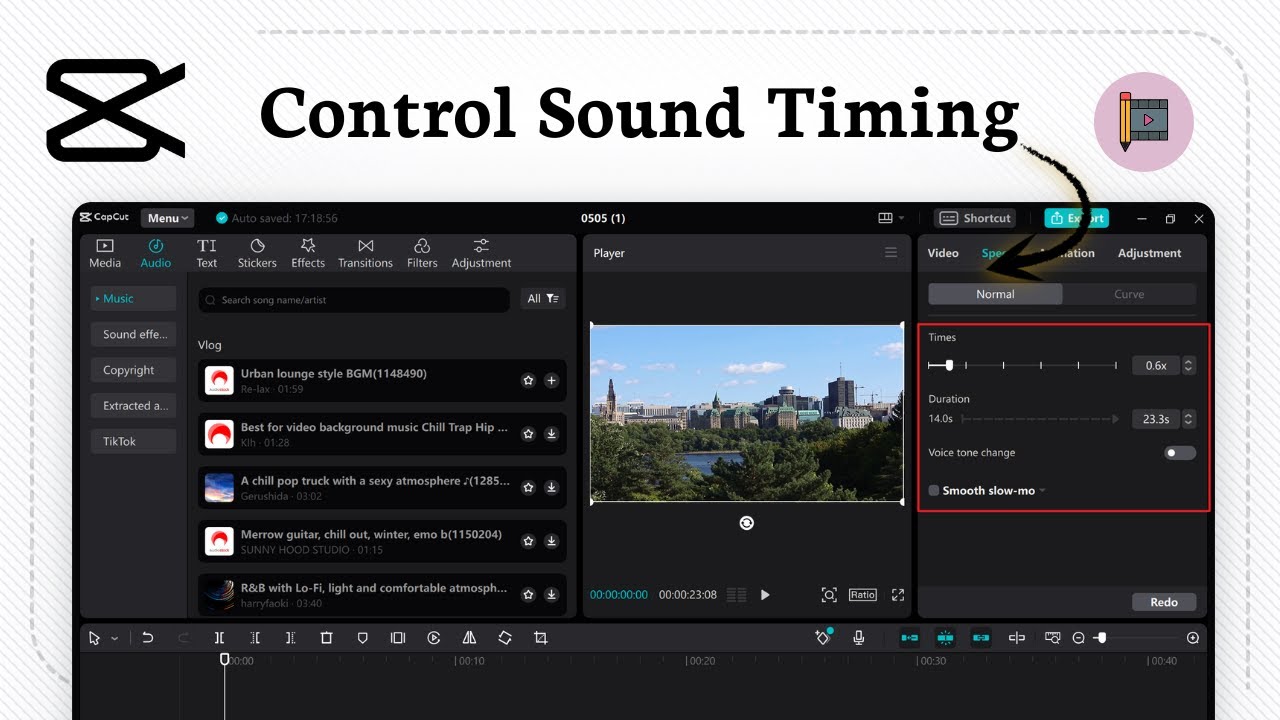Expand the Menu dropdown
The height and width of the screenshot is (720, 1280).
[167, 218]
